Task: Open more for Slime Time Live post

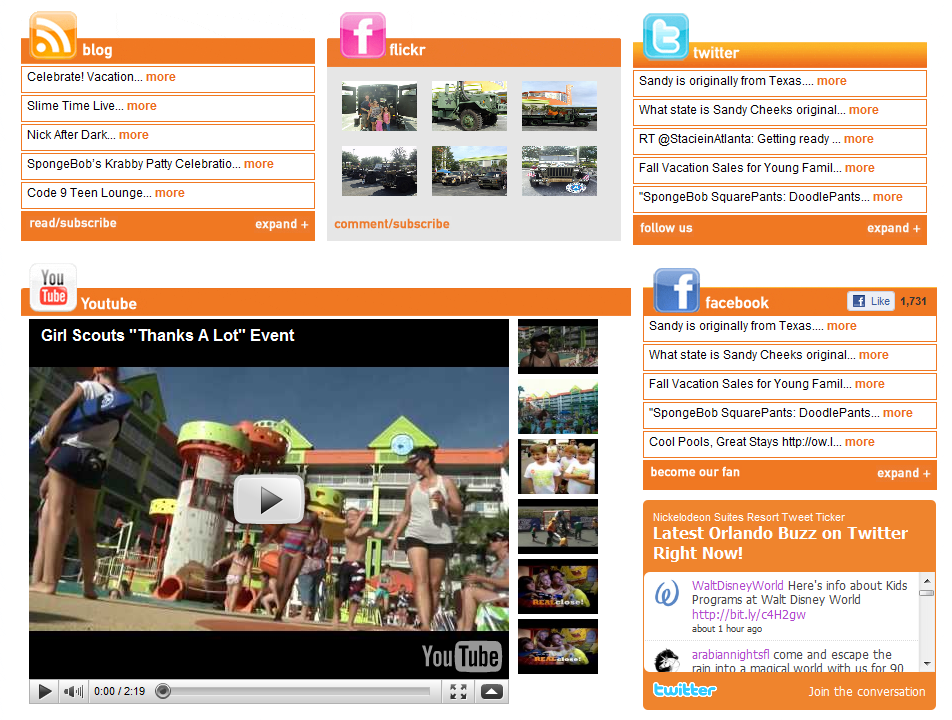Action: 141,106
